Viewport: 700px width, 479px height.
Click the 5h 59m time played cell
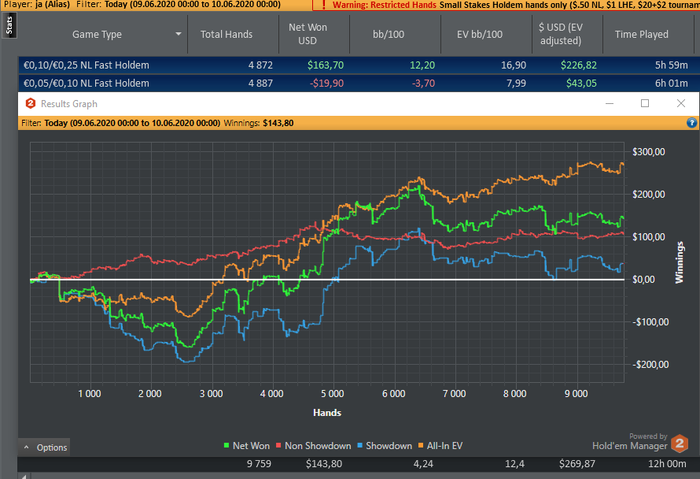pyautogui.click(x=671, y=65)
